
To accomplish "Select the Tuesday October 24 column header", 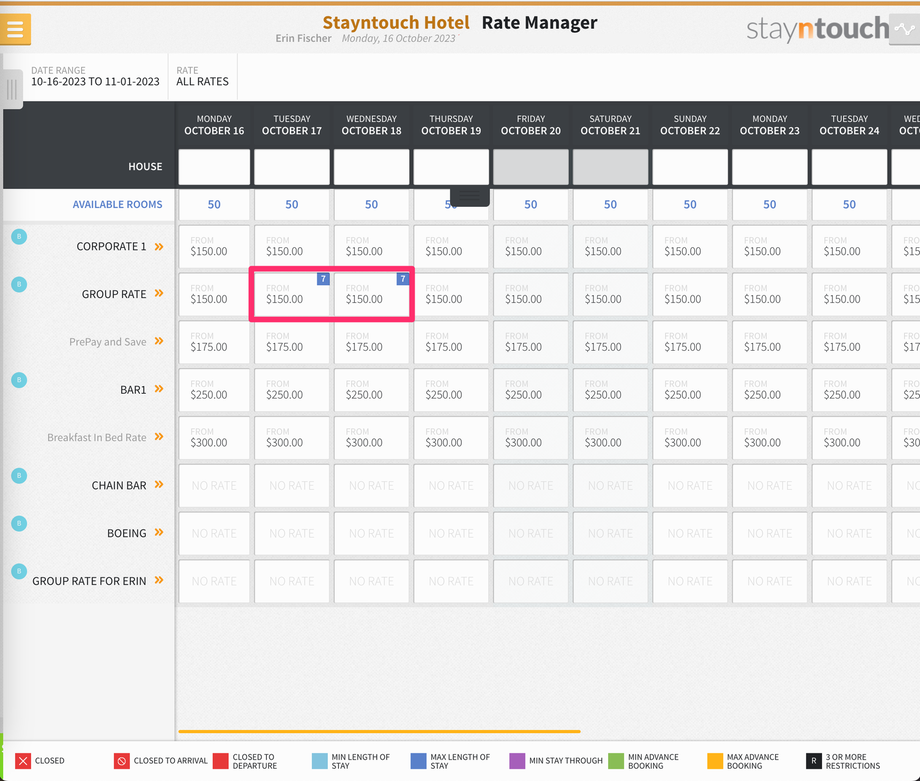I will coord(849,125).
